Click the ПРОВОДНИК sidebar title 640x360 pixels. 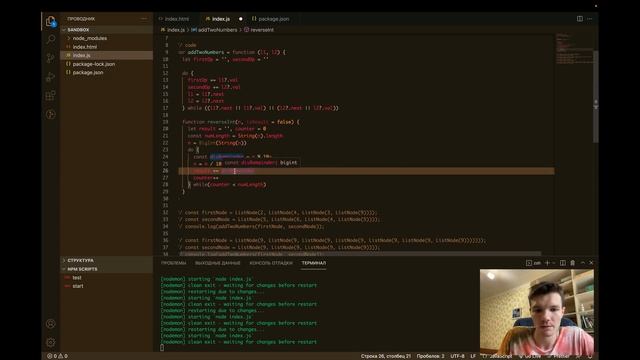click(x=81, y=19)
